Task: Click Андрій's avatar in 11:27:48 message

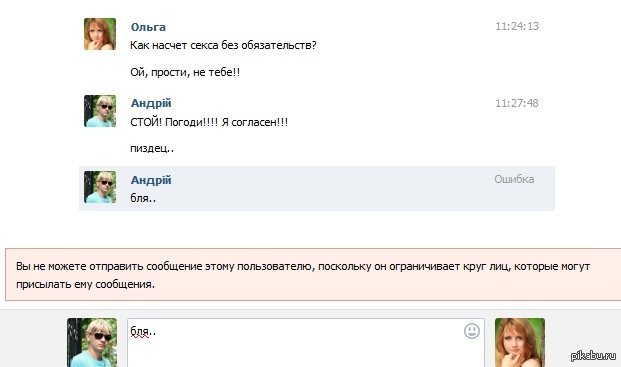Action: (100, 111)
